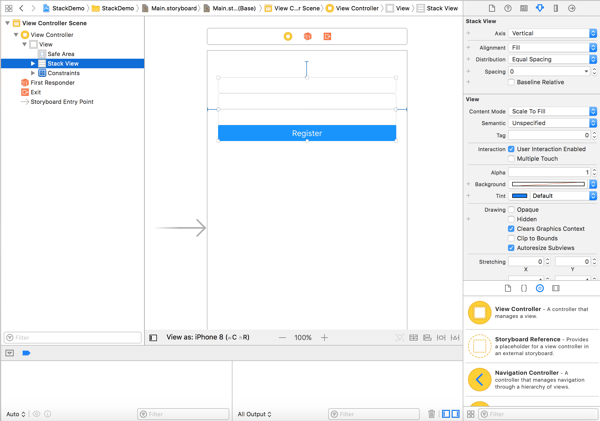
Task: Click the Embed In Stack button
Action: pyautogui.click(x=413, y=338)
